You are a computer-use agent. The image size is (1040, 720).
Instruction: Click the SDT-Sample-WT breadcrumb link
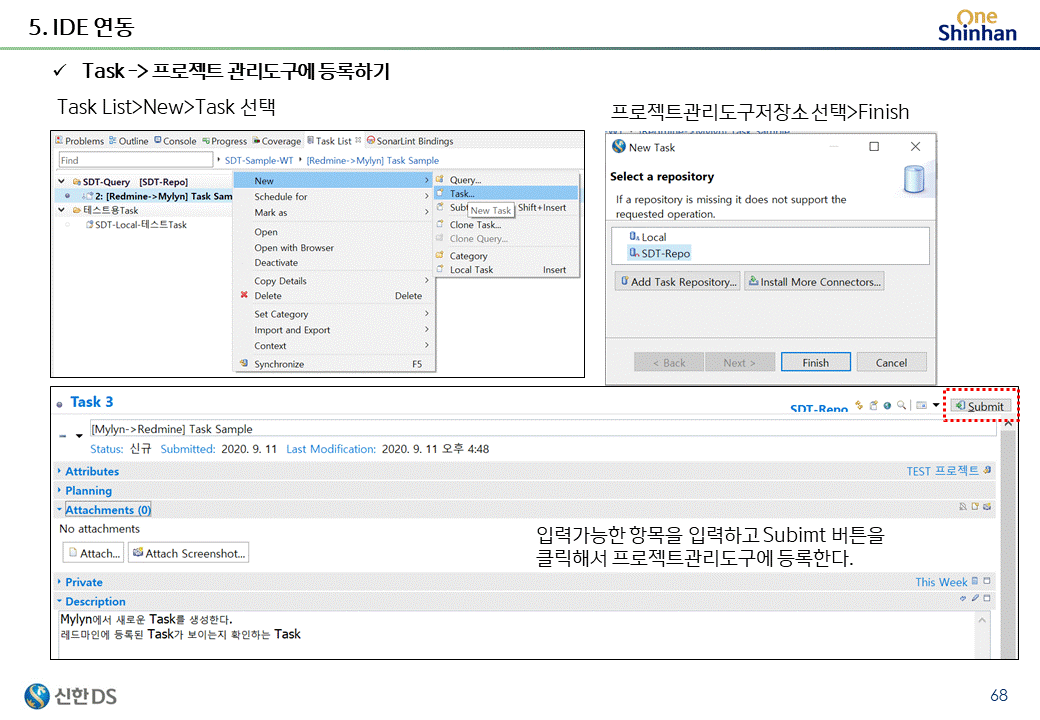(259, 160)
